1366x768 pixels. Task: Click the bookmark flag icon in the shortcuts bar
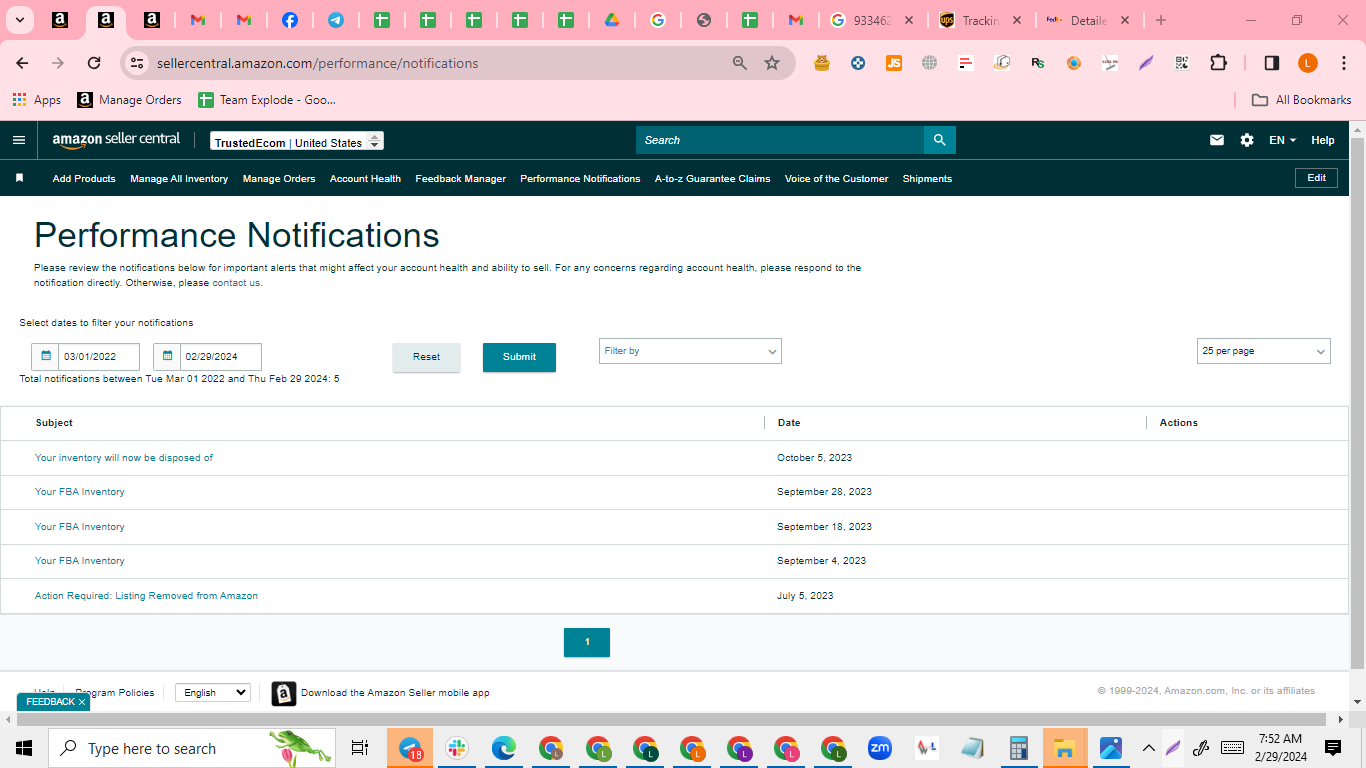pyautogui.click(x=19, y=178)
